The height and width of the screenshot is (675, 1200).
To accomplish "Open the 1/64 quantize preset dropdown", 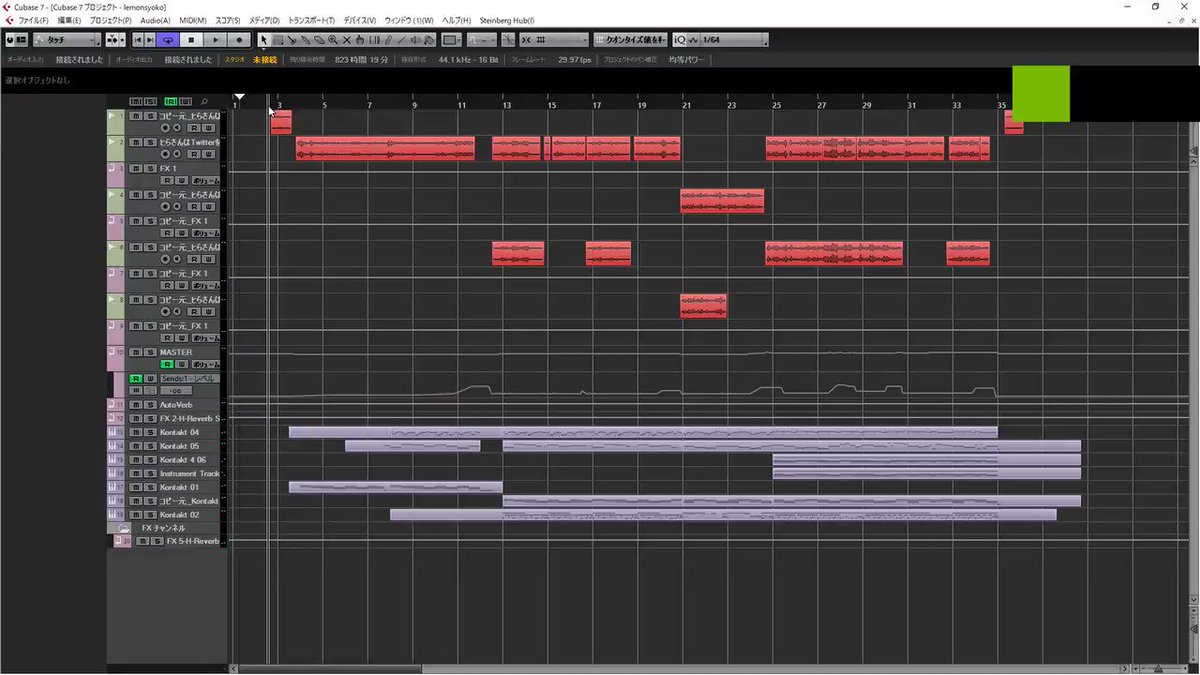I will click(734, 40).
